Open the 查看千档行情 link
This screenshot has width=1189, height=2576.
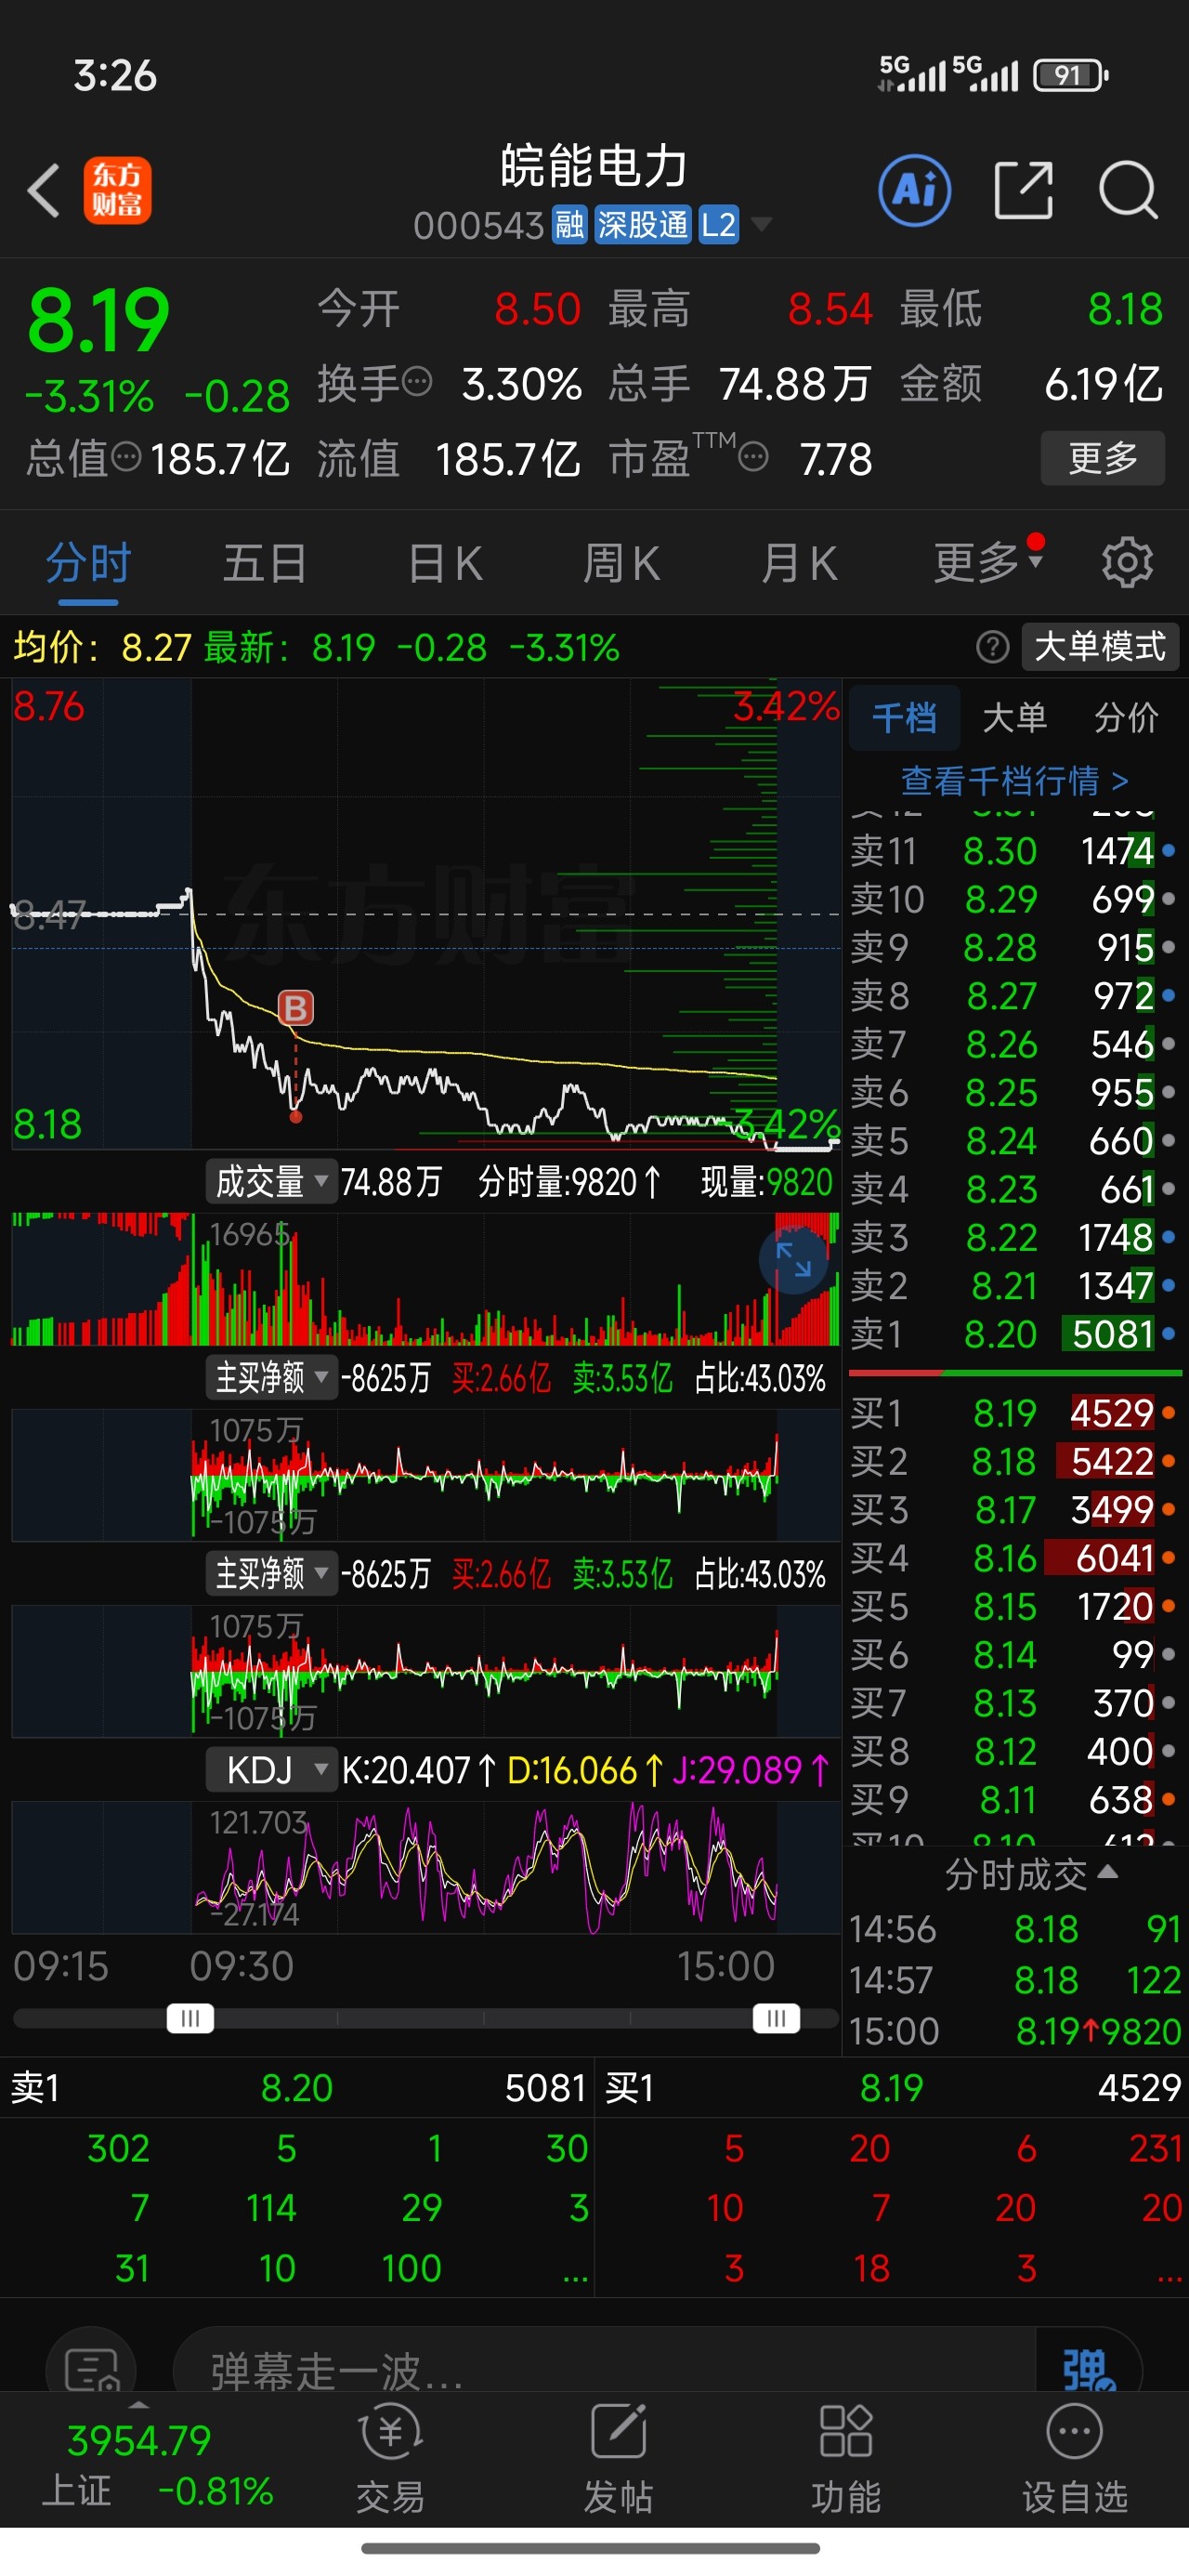point(1014,780)
